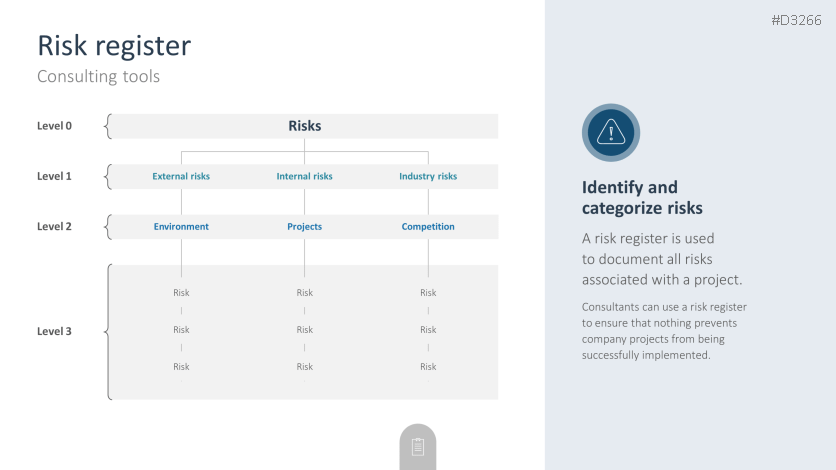Click the clipboard icon at slide bottom
836x470 pixels.
(418, 447)
